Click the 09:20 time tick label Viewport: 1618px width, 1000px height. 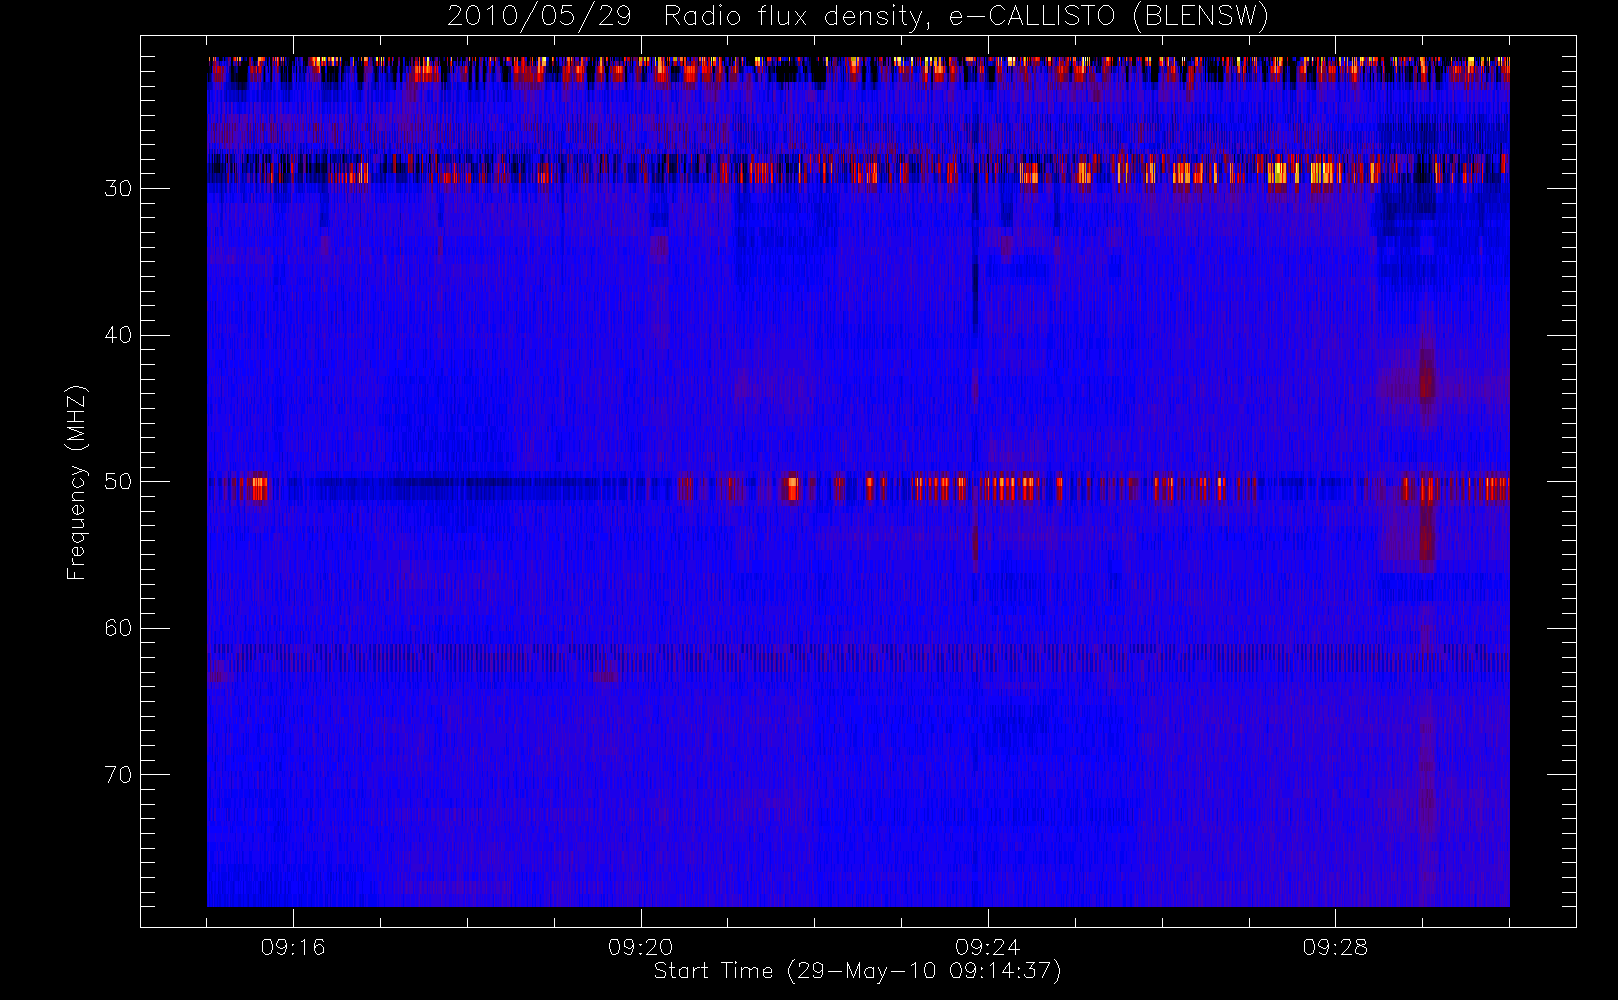click(640, 947)
